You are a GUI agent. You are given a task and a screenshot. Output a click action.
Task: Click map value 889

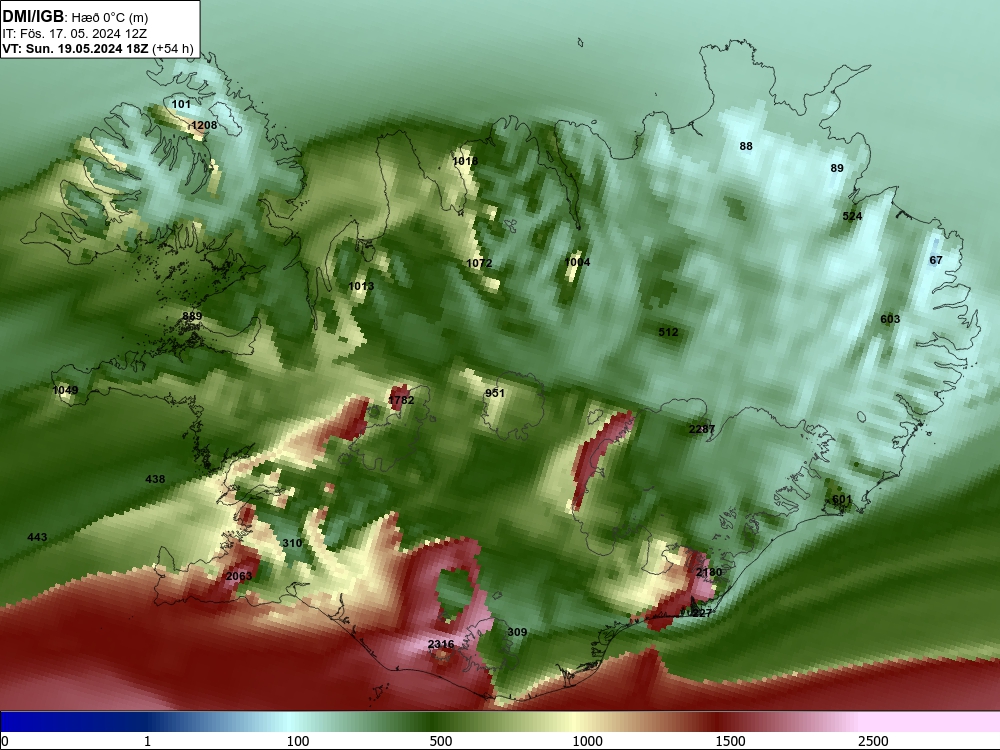click(x=192, y=316)
